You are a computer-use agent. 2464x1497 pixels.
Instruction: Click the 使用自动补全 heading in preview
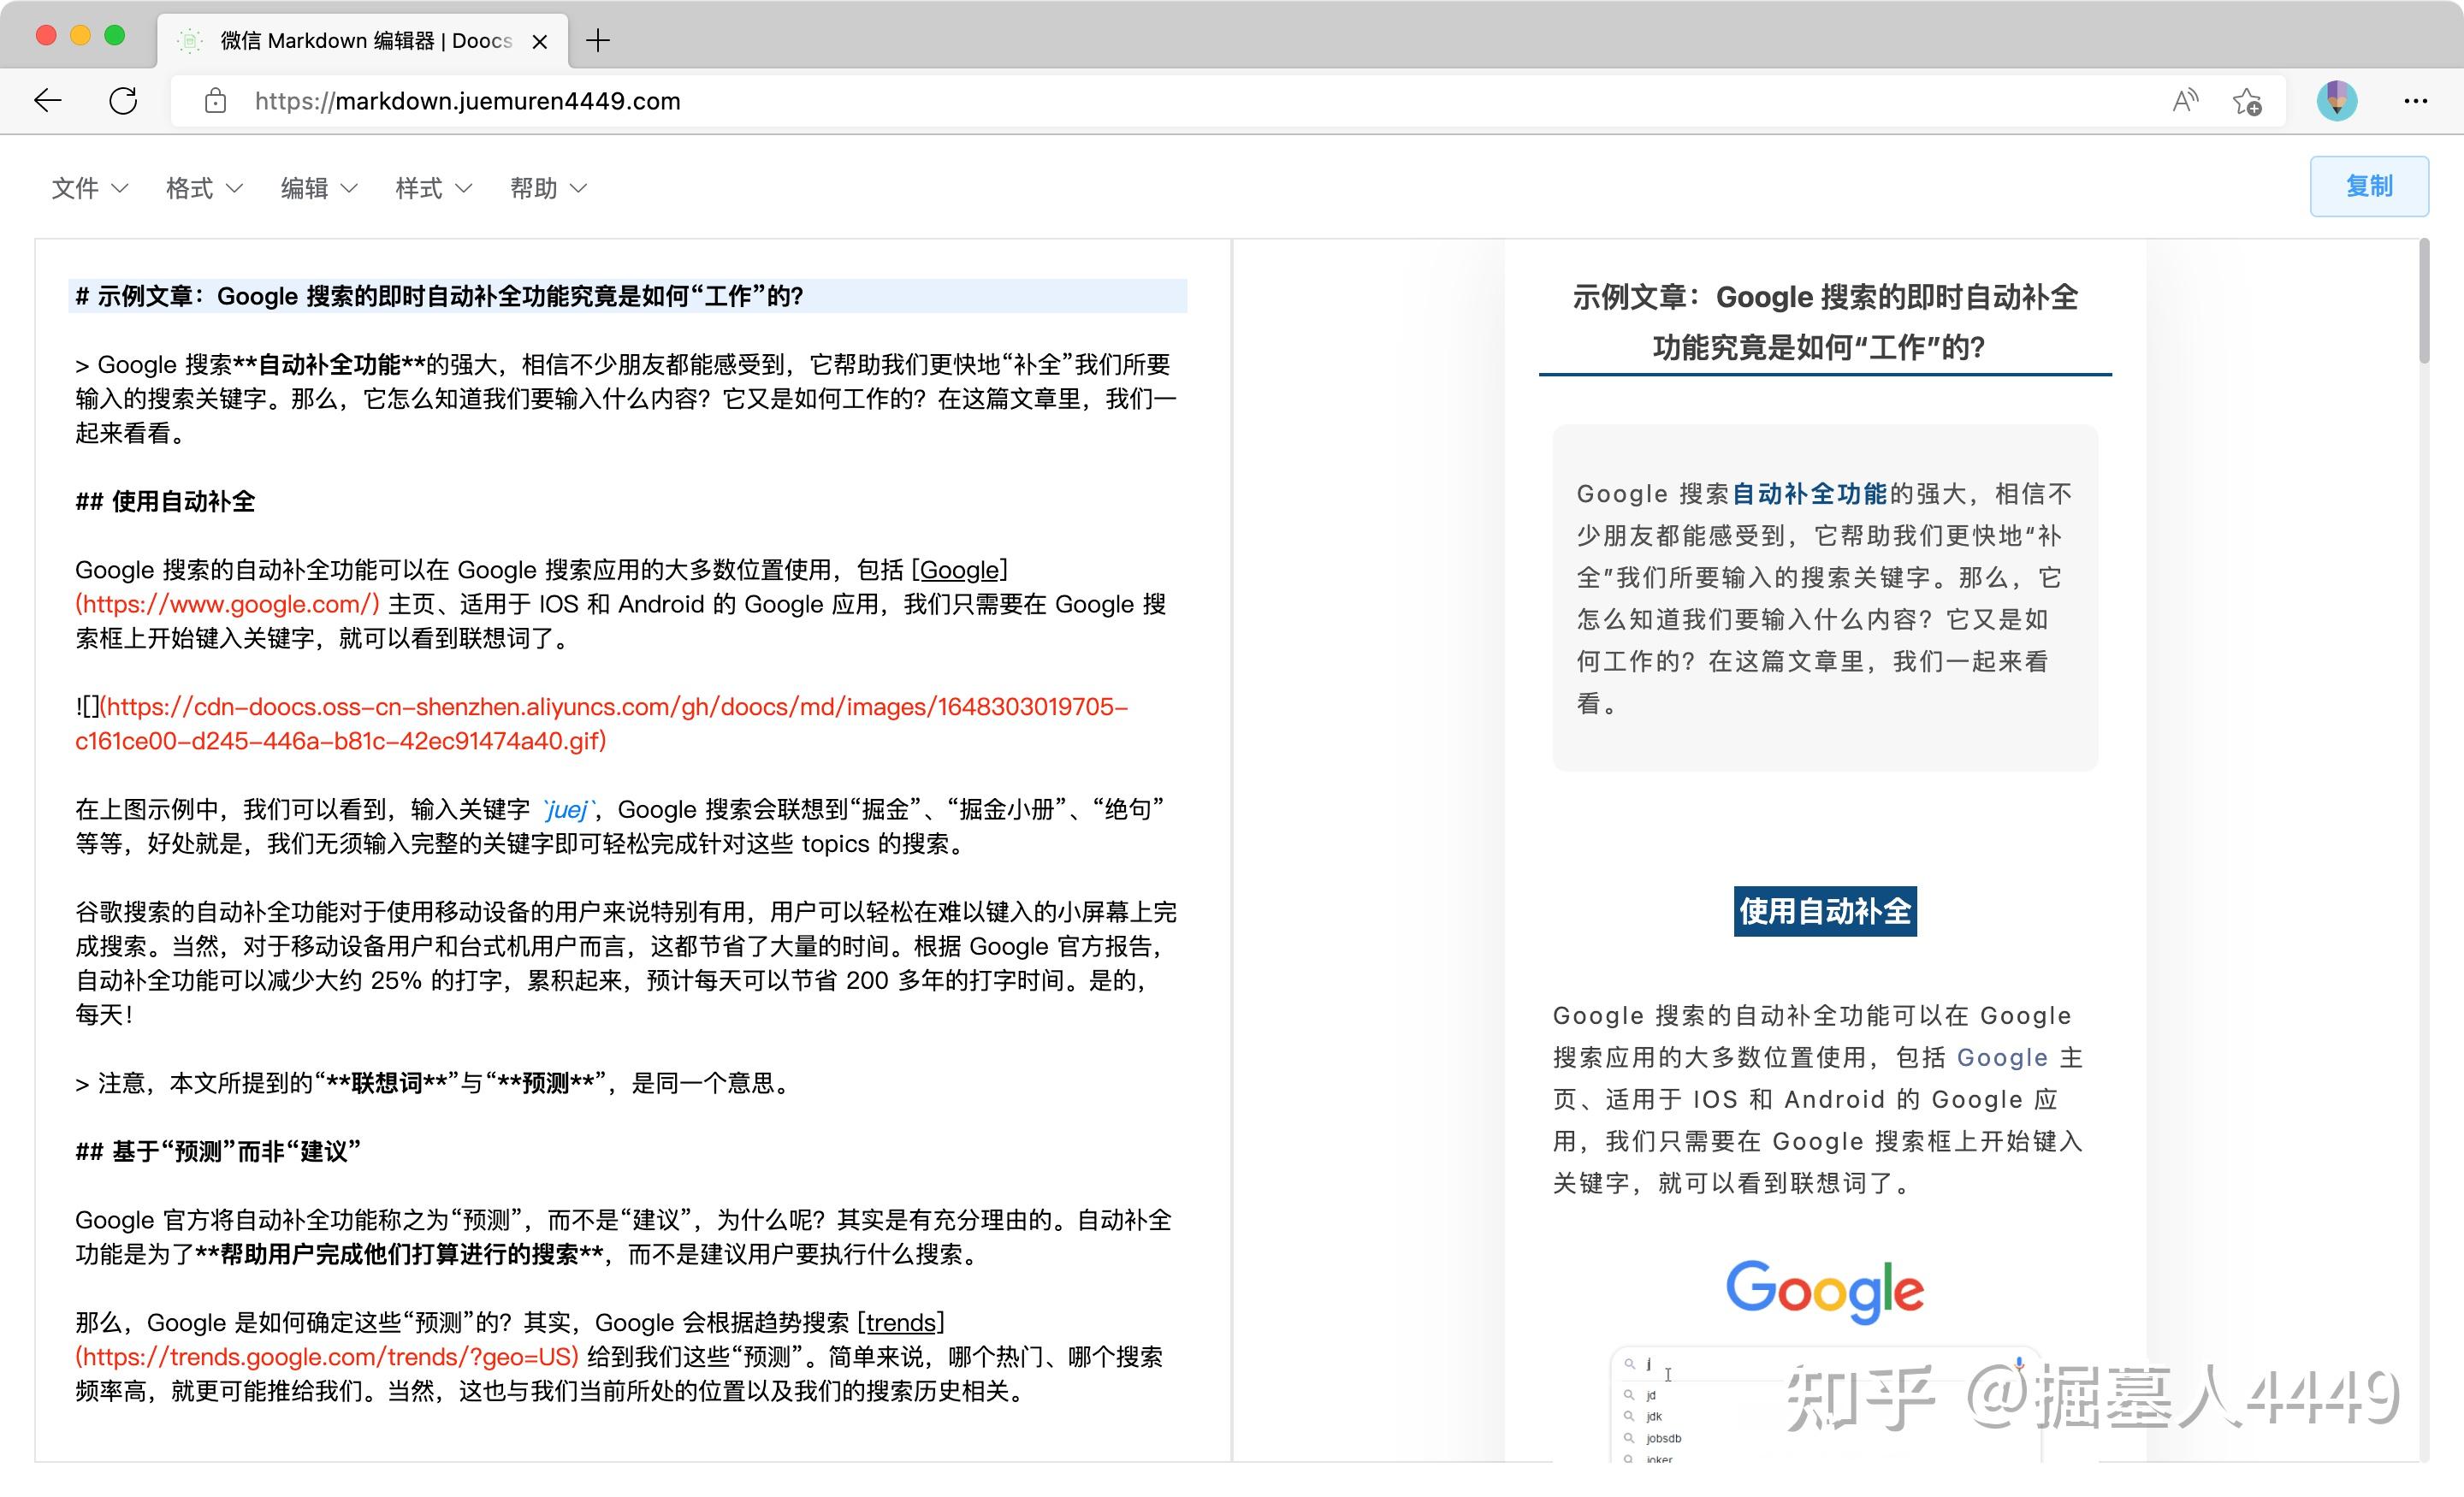[x=1824, y=911]
